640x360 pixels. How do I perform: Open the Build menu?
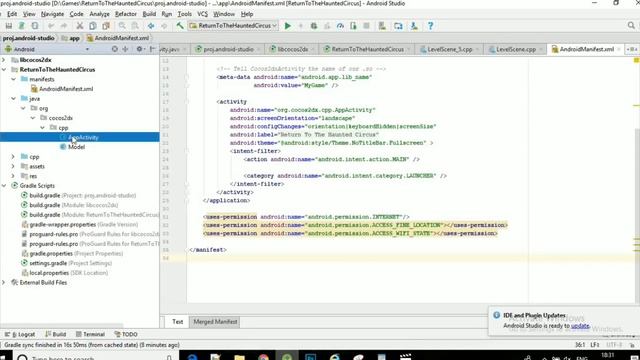click(x=149, y=14)
